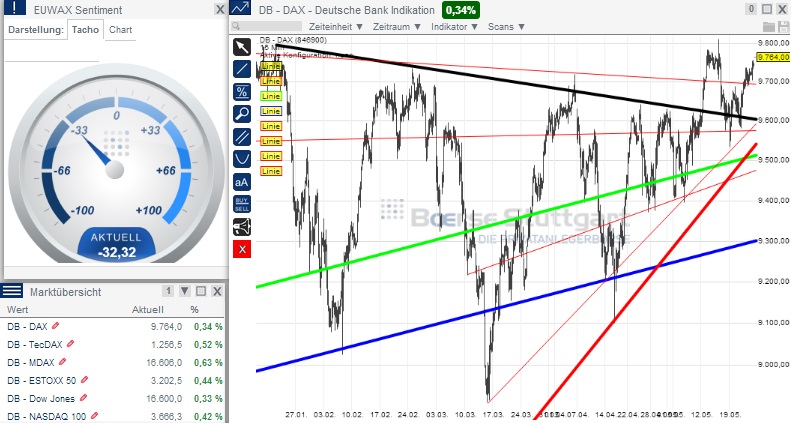Click the green 0,34% change badge
Viewport: 791px width, 423px height.
click(x=461, y=10)
